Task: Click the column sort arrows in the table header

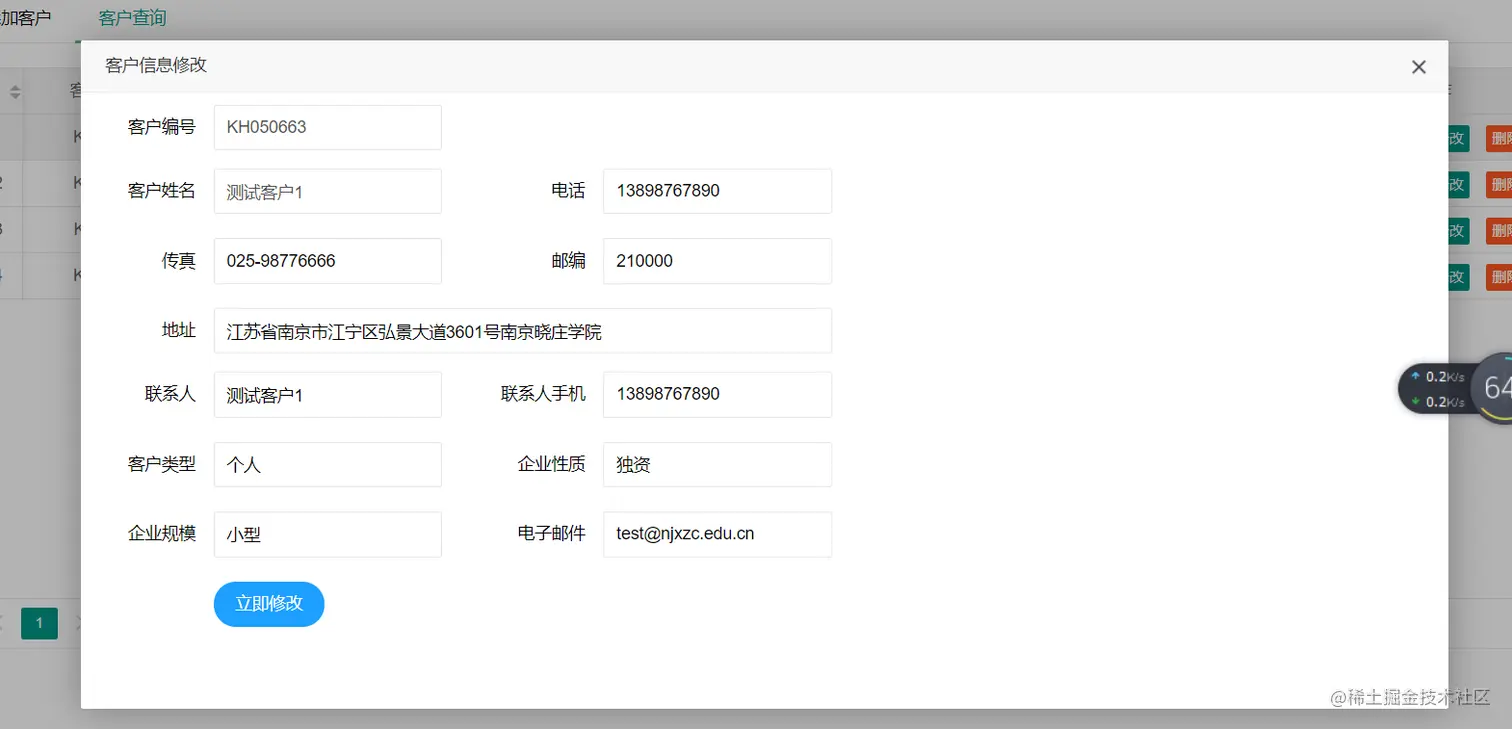Action: pyautogui.click(x=15, y=92)
